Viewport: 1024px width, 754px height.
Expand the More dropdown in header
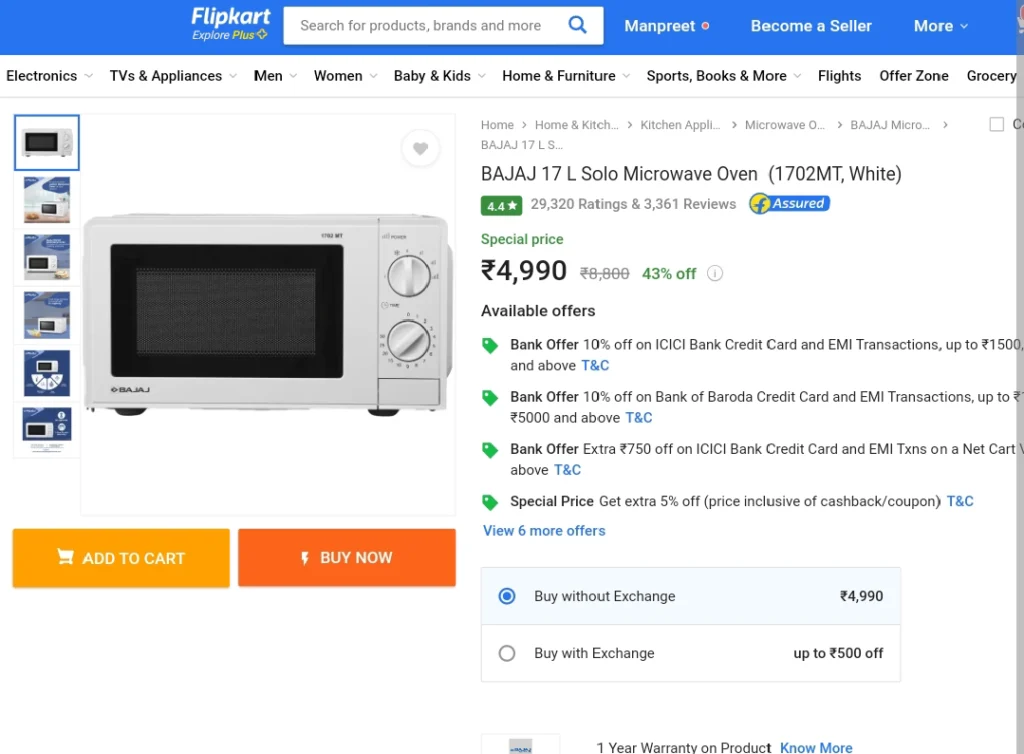click(x=940, y=26)
